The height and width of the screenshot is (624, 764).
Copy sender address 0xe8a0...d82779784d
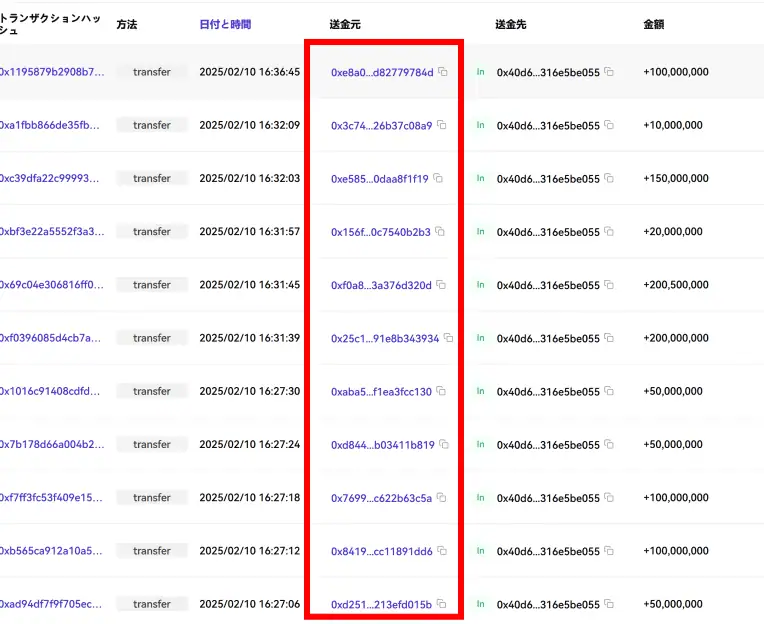click(442, 72)
